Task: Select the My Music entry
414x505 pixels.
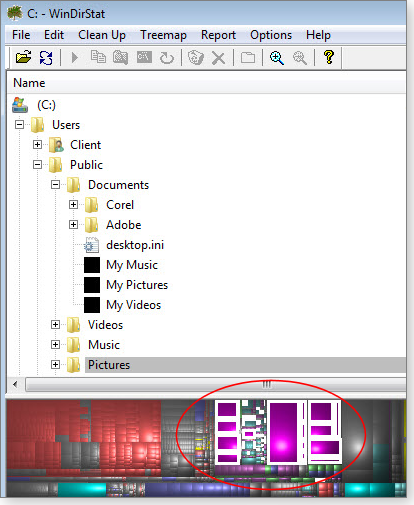Action: tap(132, 265)
